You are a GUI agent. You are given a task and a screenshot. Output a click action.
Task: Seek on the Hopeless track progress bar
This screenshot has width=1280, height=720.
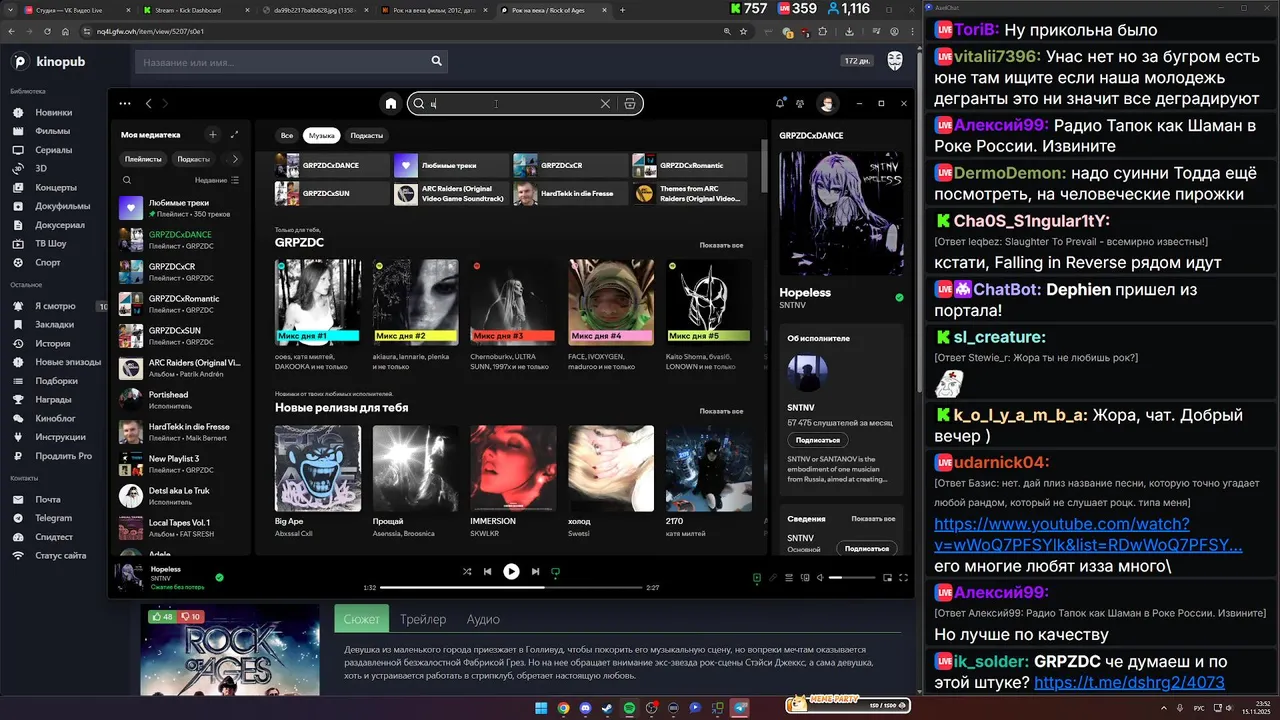(x=511, y=587)
